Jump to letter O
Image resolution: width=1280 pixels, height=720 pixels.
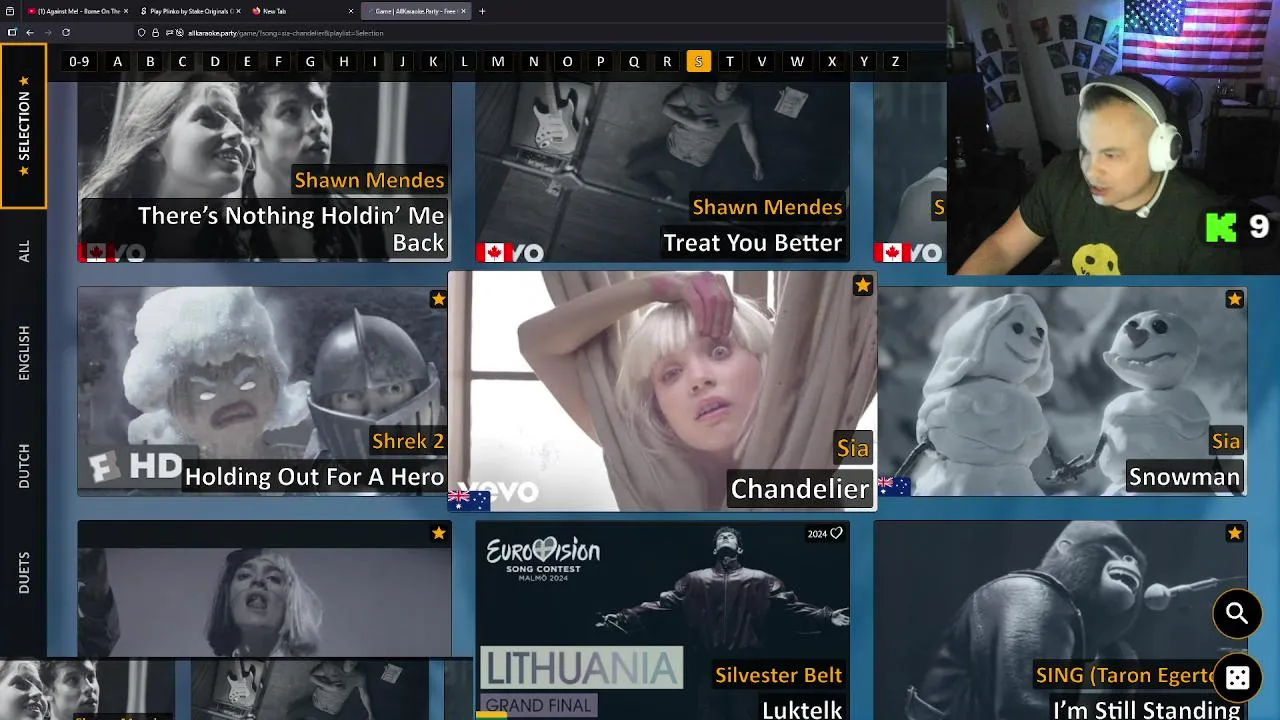(567, 62)
